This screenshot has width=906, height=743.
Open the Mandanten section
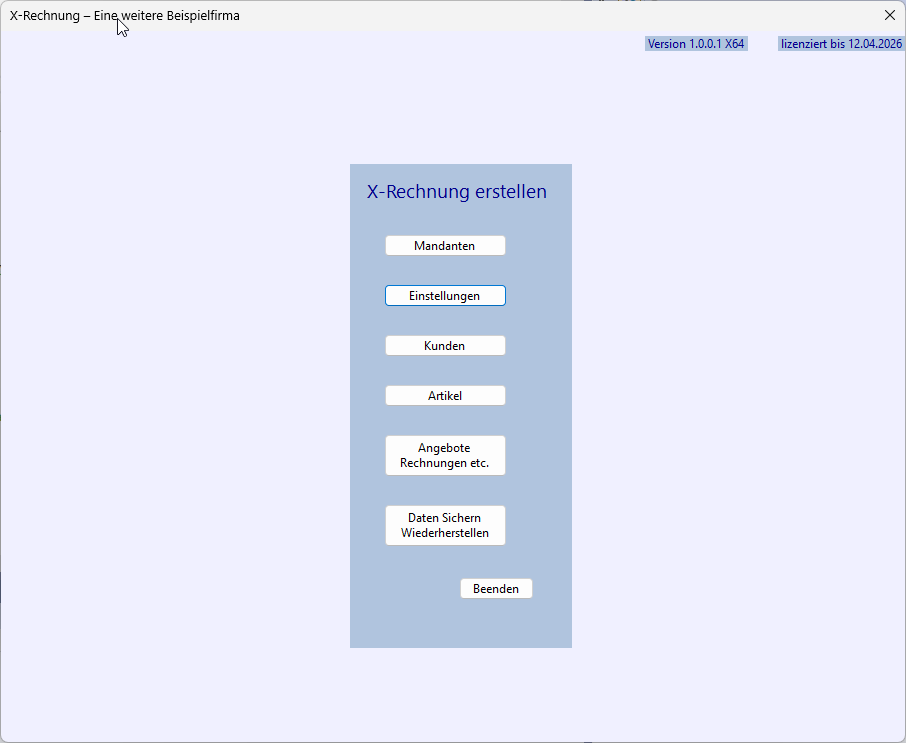tap(445, 246)
